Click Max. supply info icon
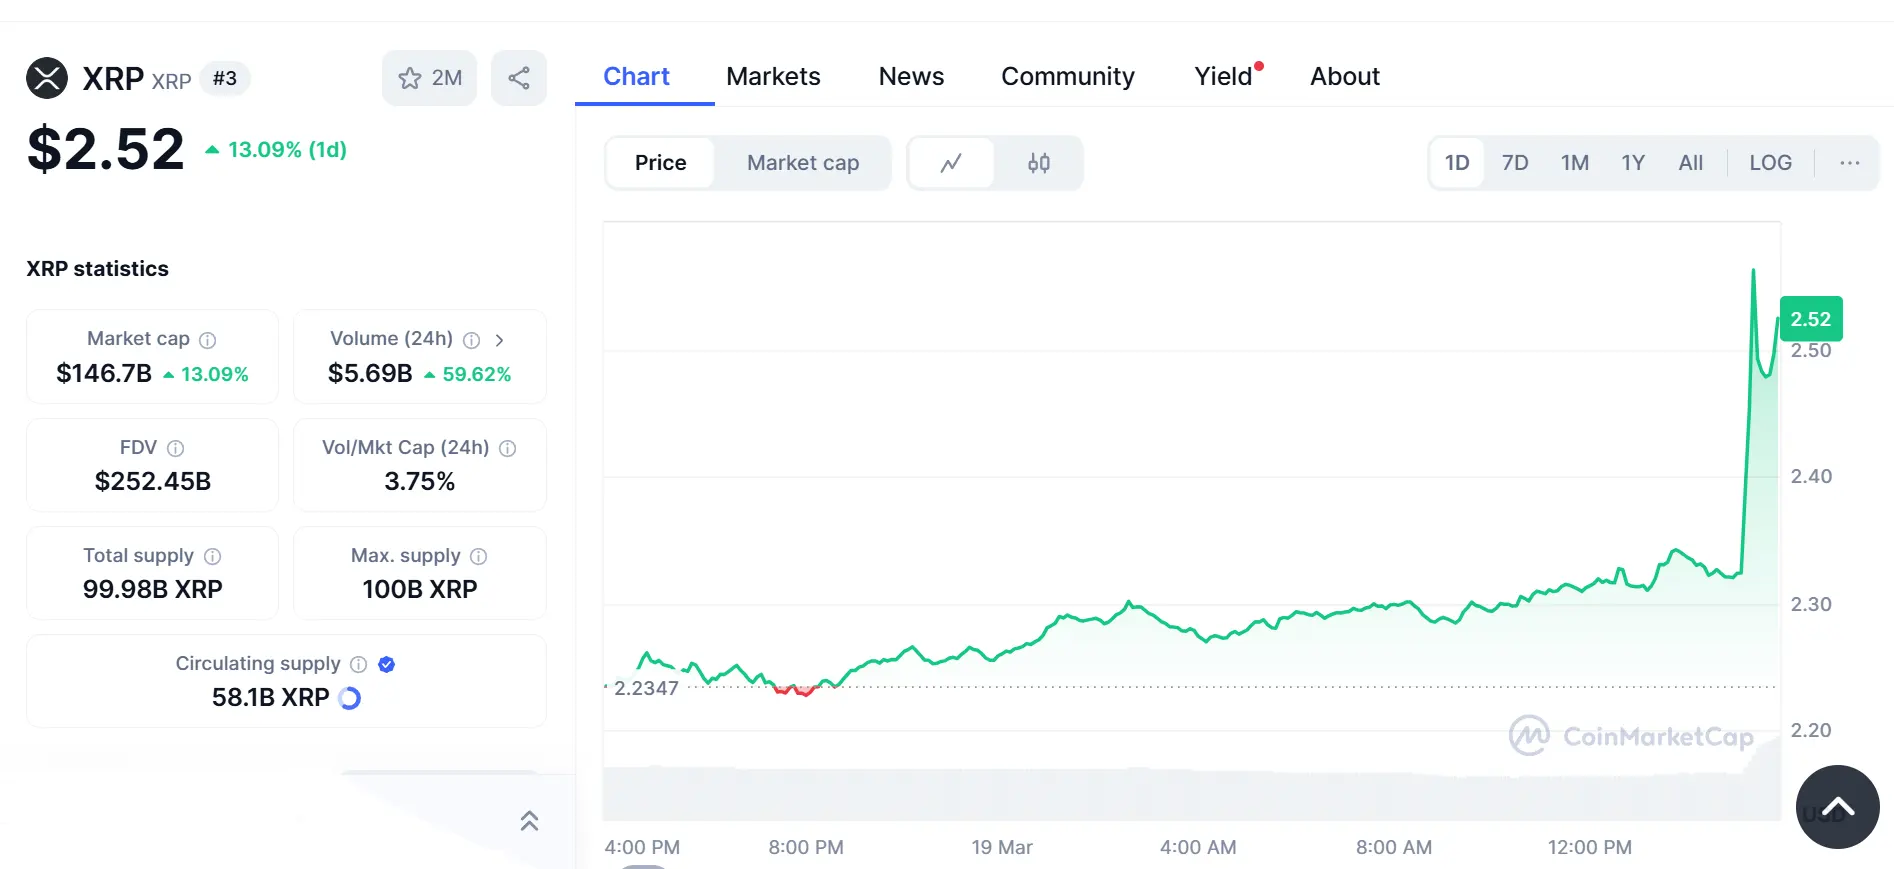The width and height of the screenshot is (1894, 869). (x=479, y=556)
